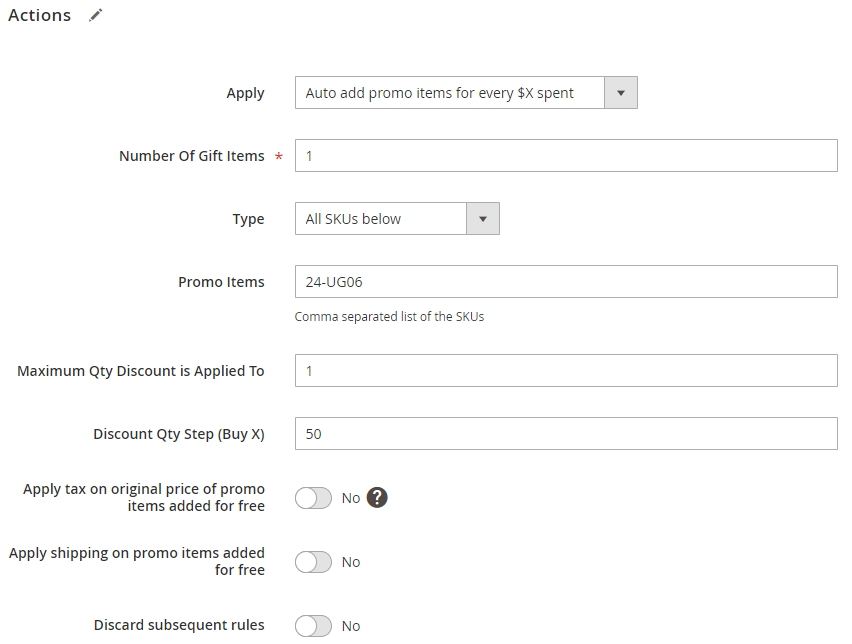852x644 pixels.
Task: Open the Apply dropdown
Action: point(466,93)
